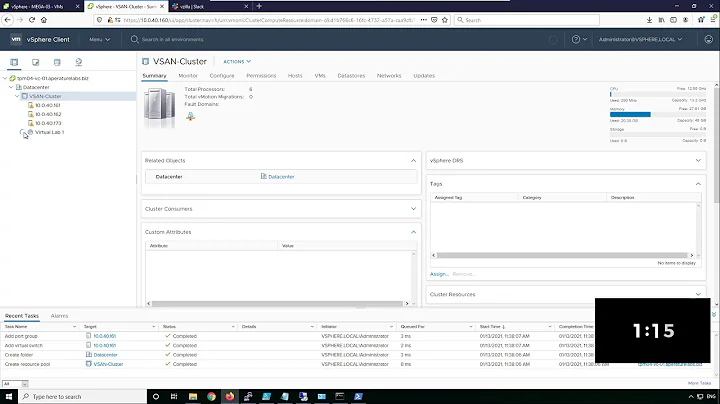Click in Search in all environments field

pos(173,39)
